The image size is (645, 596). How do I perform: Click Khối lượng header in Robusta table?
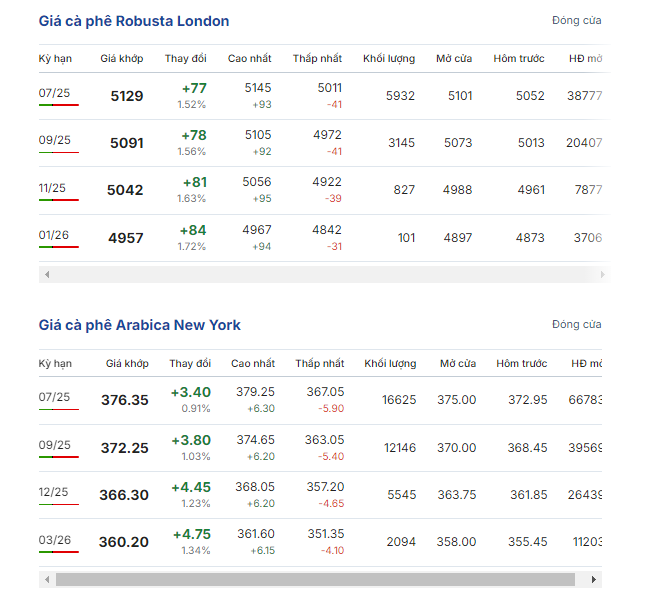[389, 58]
